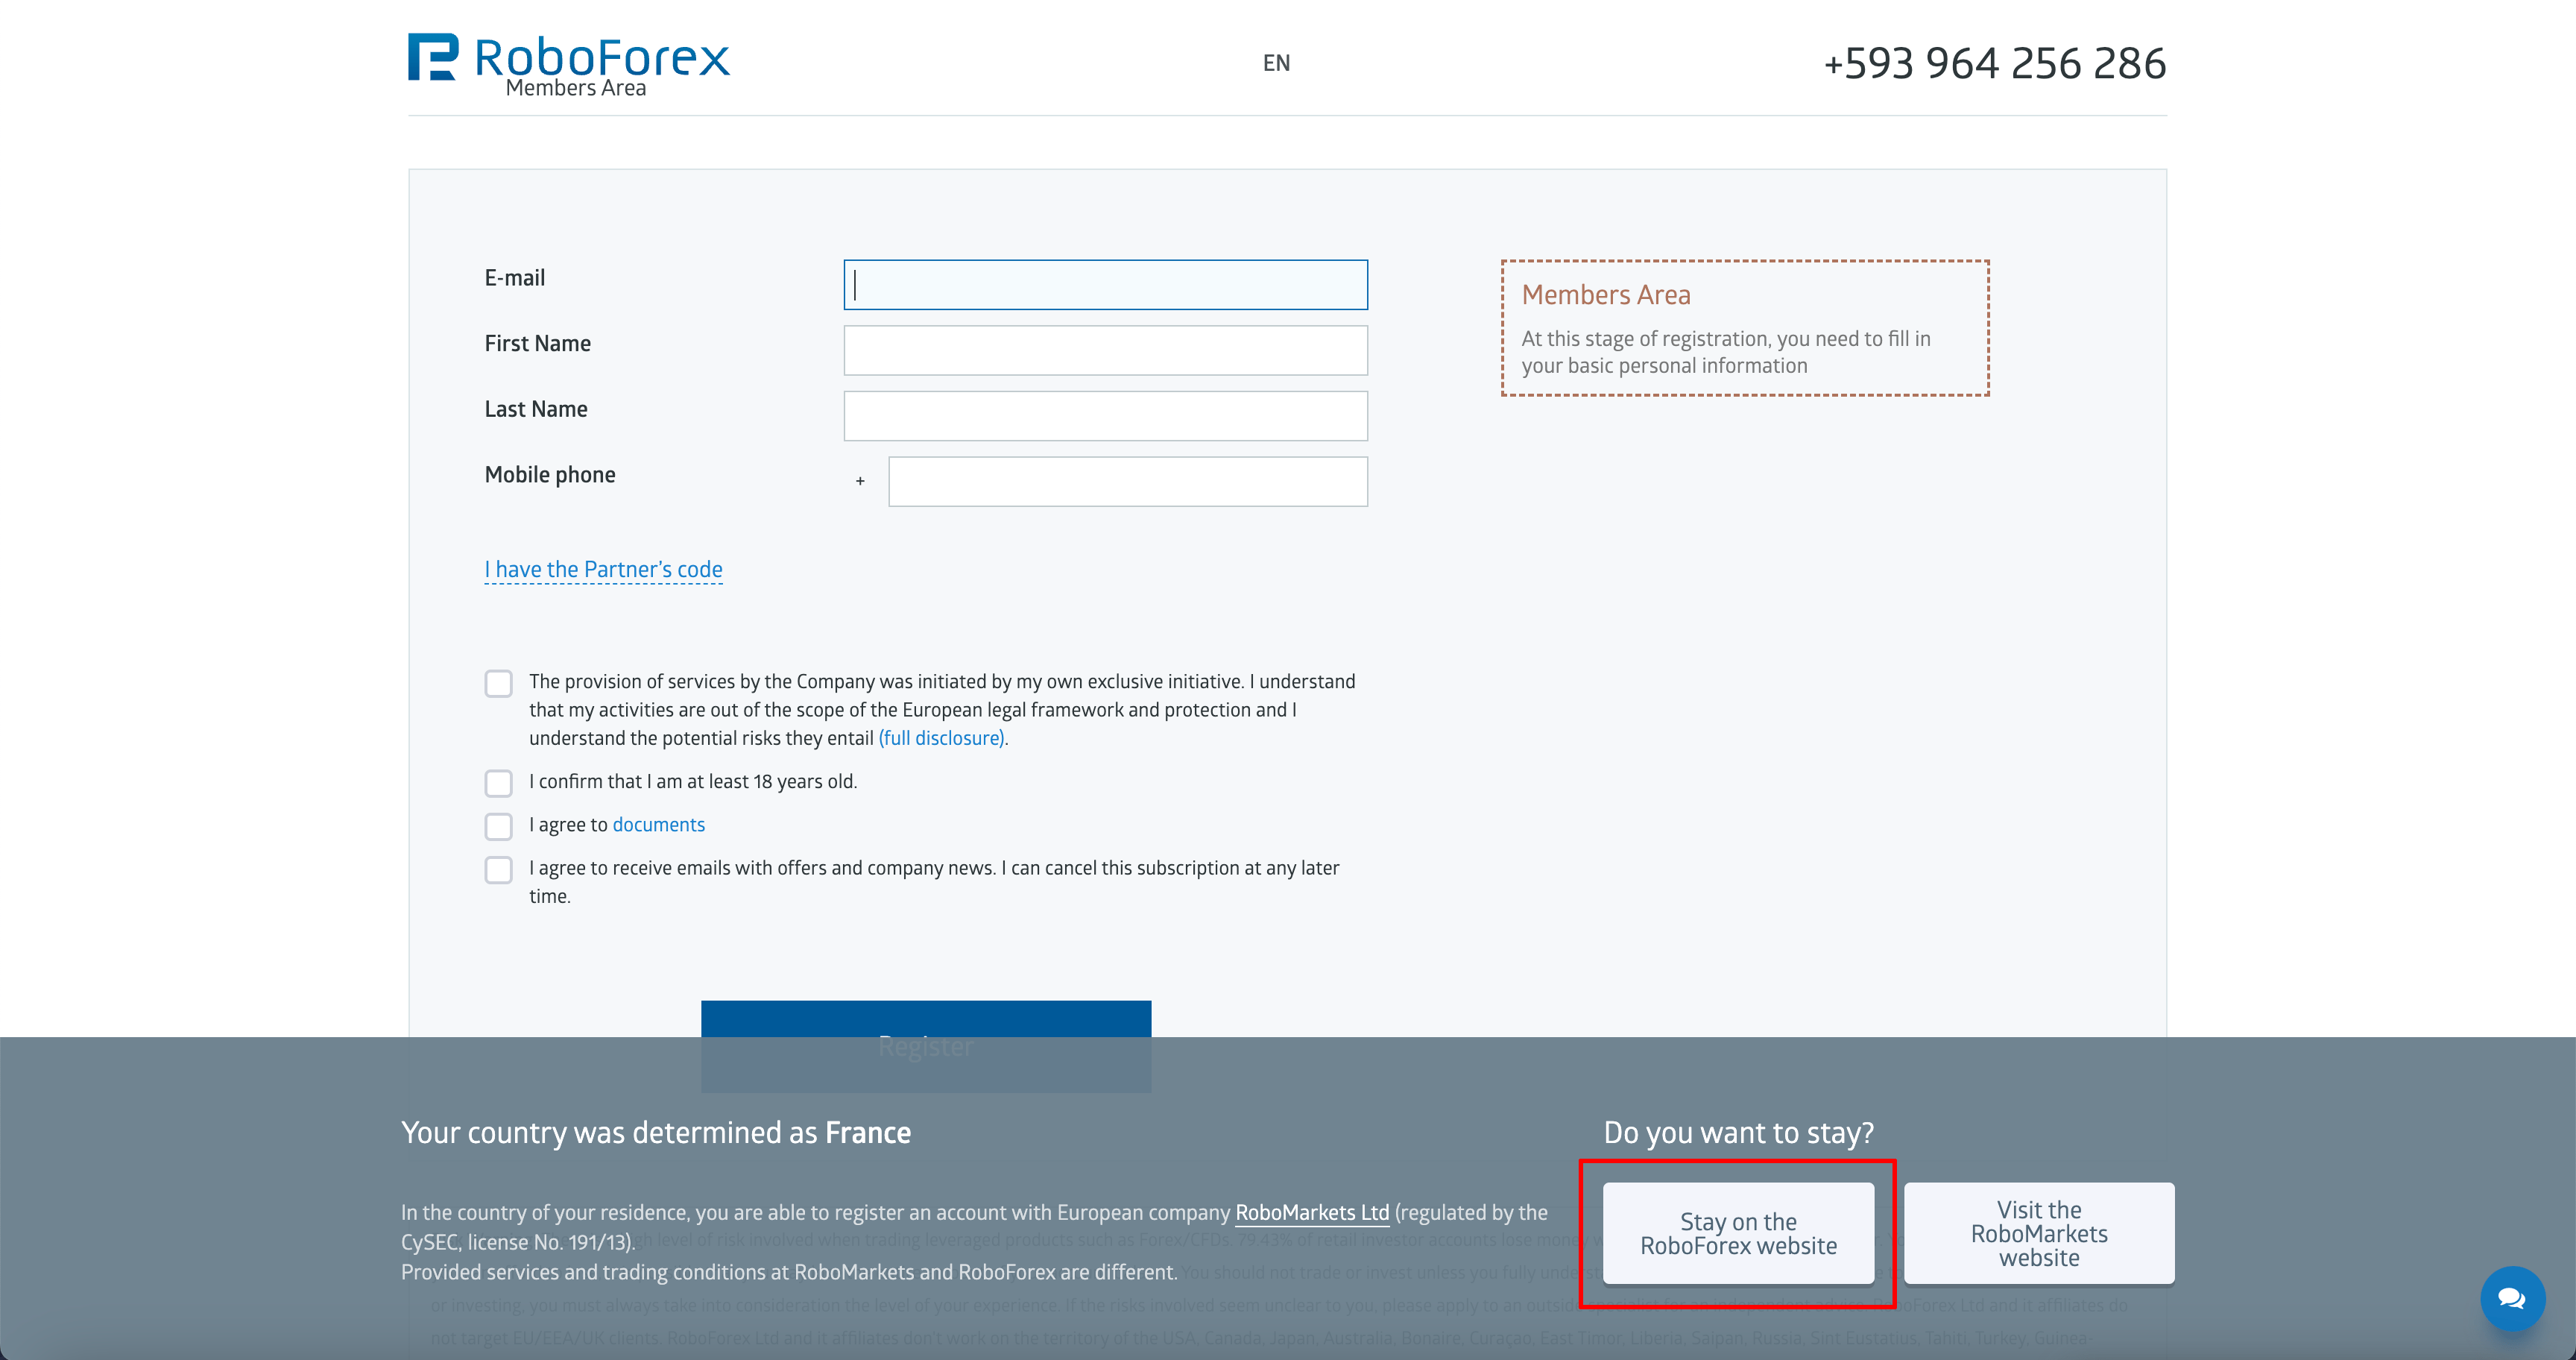Image resolution: width=2576 pixels, height=1360 pixels.
Task: Open the I have the Partner's code link
Action: [x=603, y=569]
